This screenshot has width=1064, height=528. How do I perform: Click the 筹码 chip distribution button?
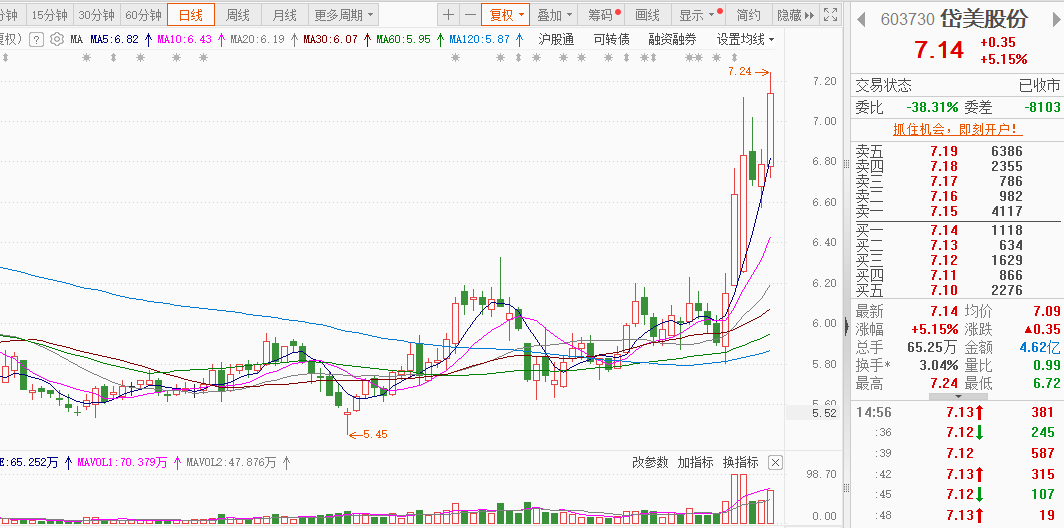(x=603, y=14)
